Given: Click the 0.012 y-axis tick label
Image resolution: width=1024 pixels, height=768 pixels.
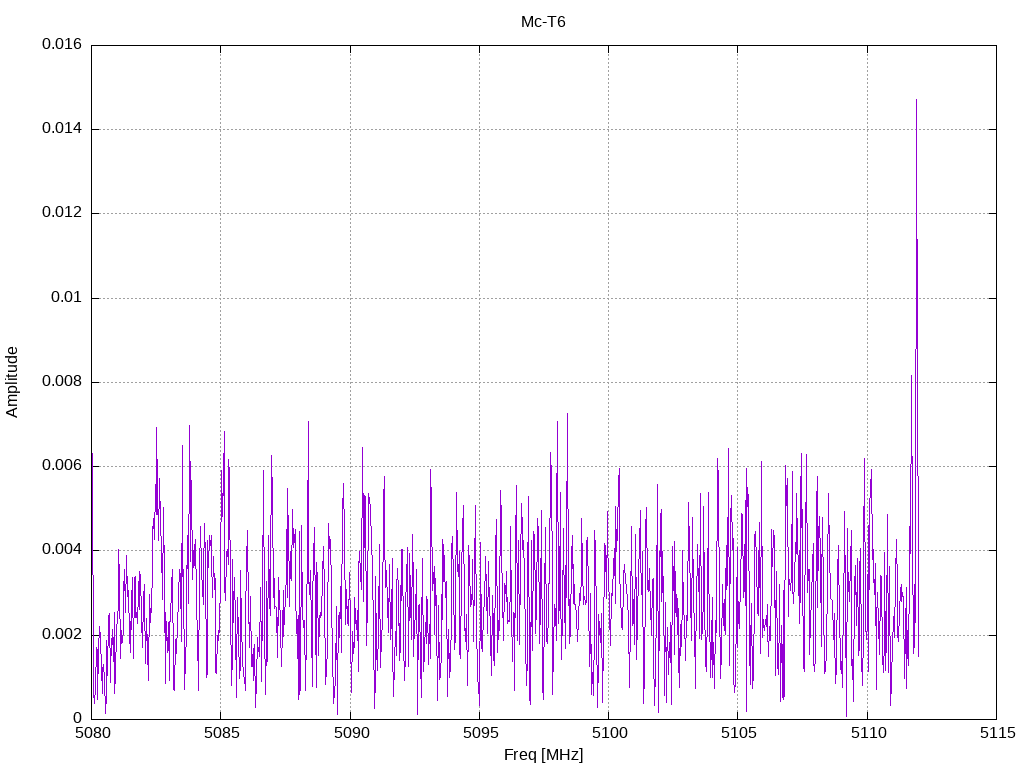Looking at the screenshot, I should 61,213.
